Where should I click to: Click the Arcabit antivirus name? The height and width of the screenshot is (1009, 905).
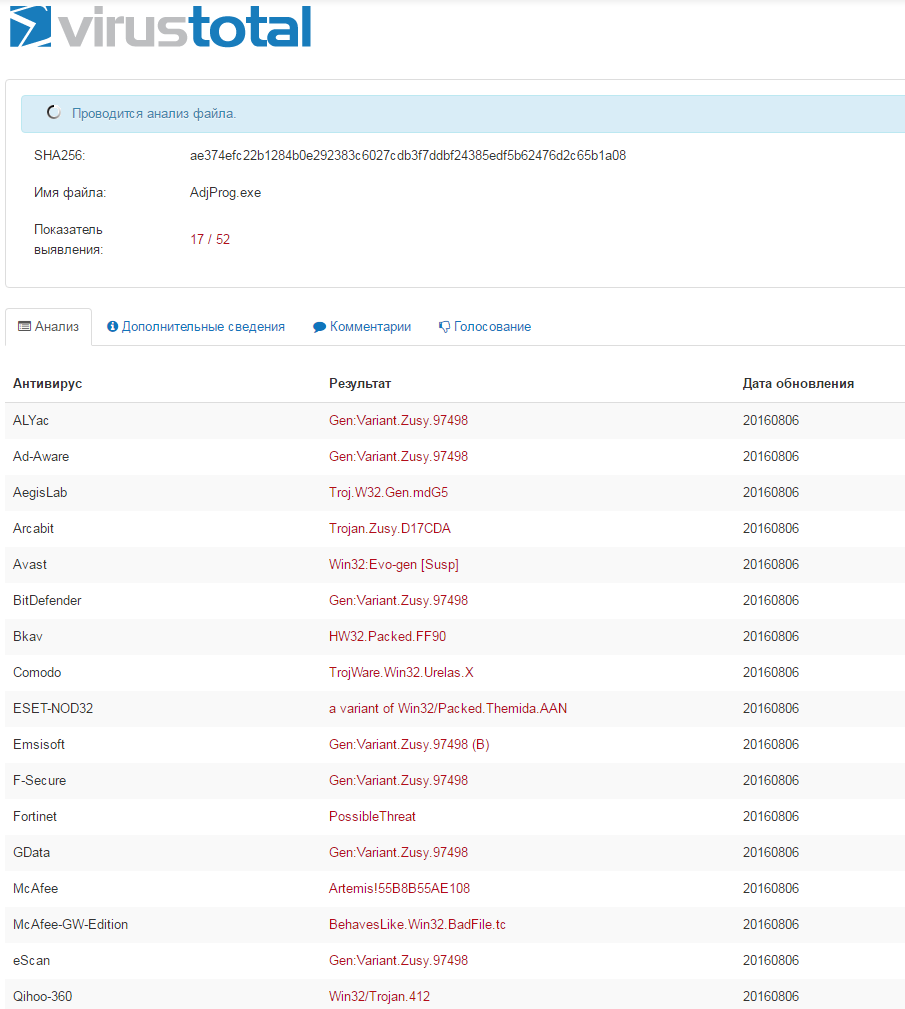click(33, 528)
